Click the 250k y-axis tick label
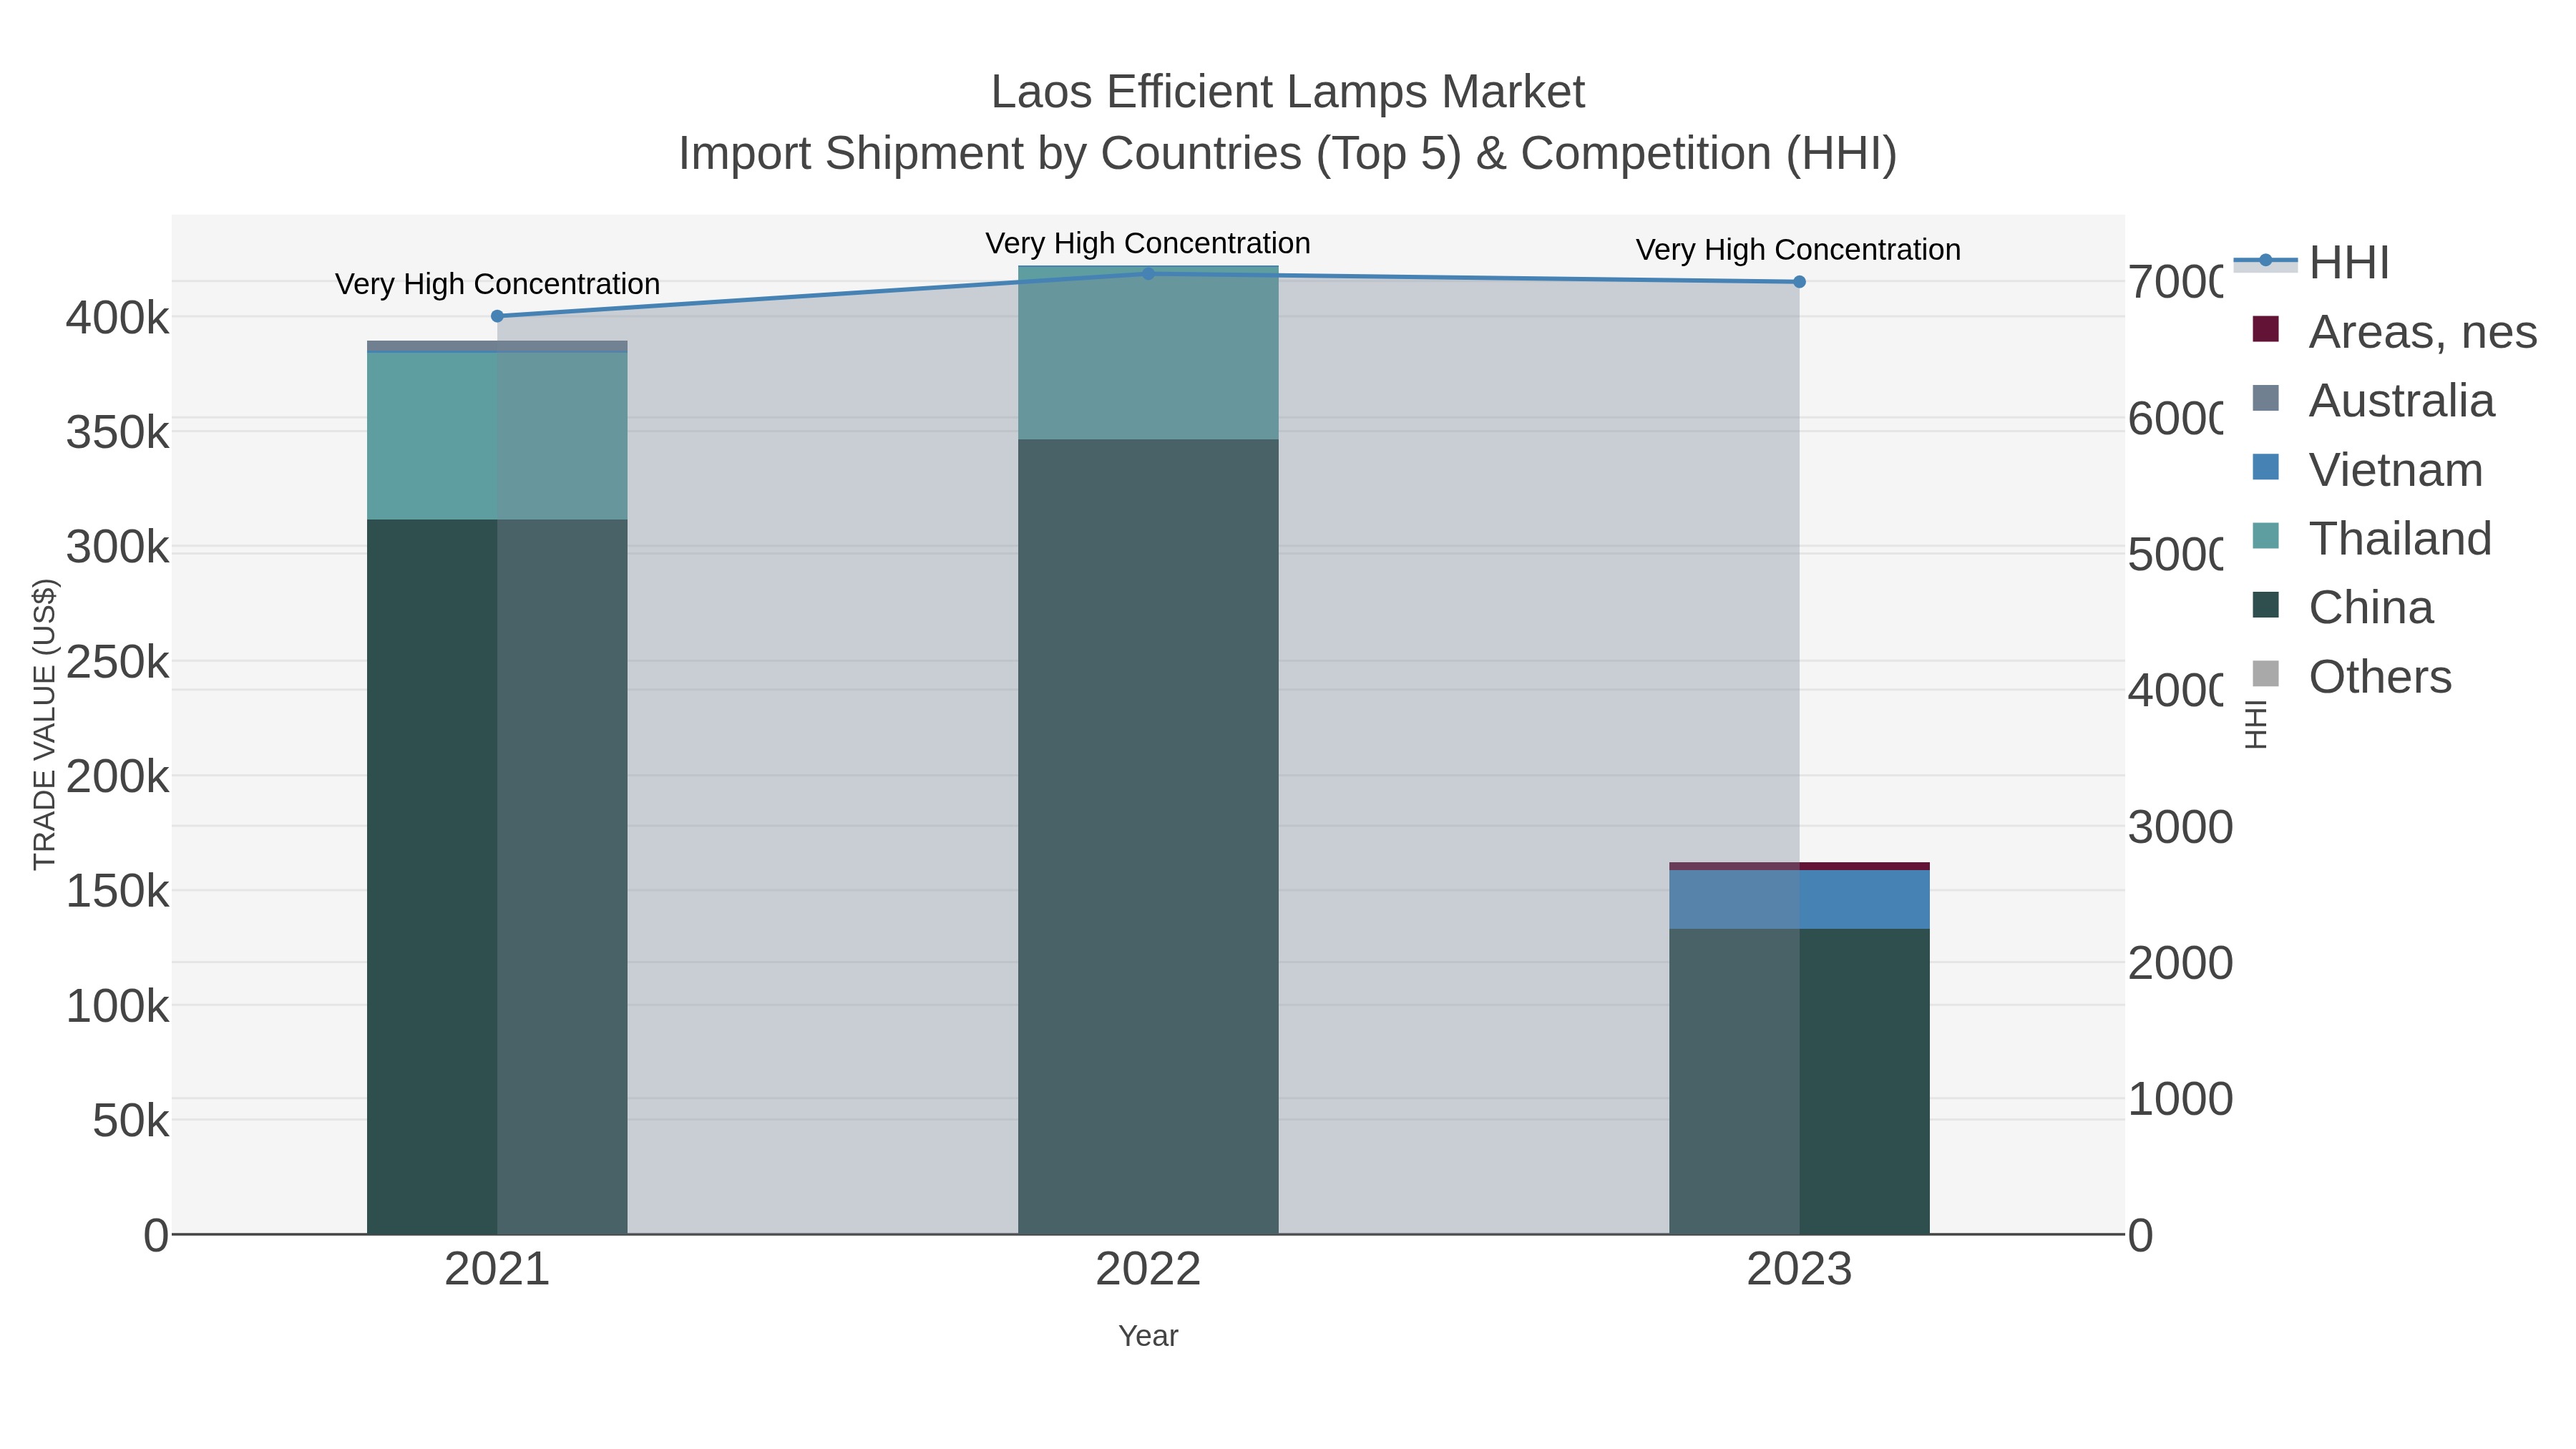Image resolution: width=2576 pixels, height=1449 pixels. coord(118,662)
